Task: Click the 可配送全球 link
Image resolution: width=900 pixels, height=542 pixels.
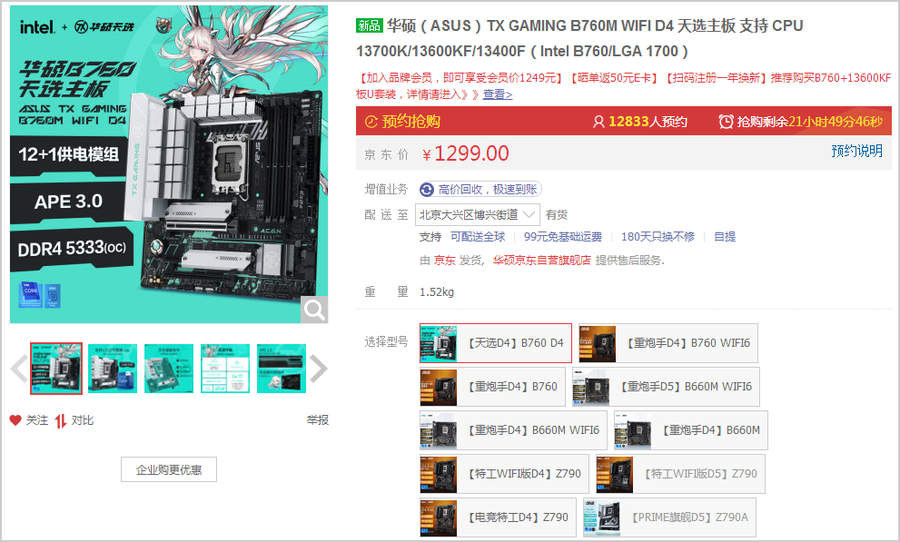Action: click(478, 237)
